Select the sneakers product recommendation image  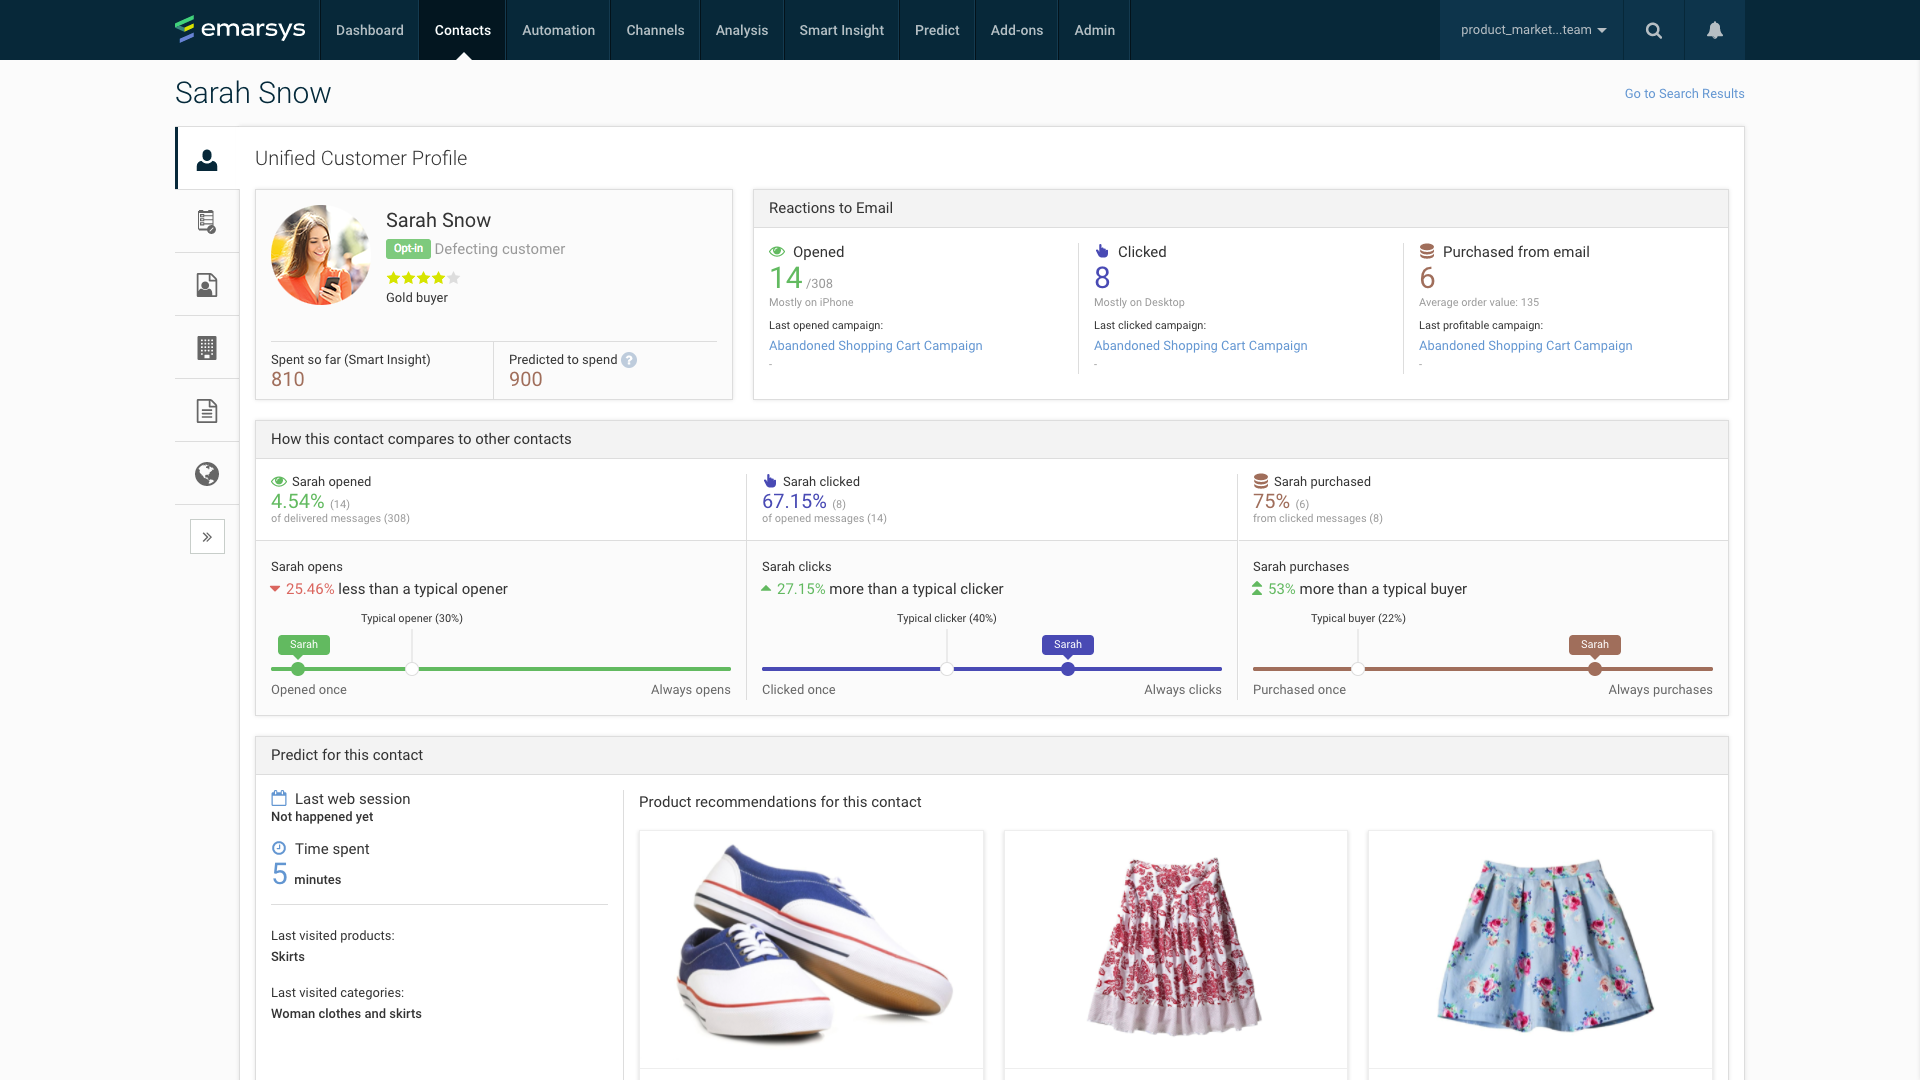coord(811,948)
